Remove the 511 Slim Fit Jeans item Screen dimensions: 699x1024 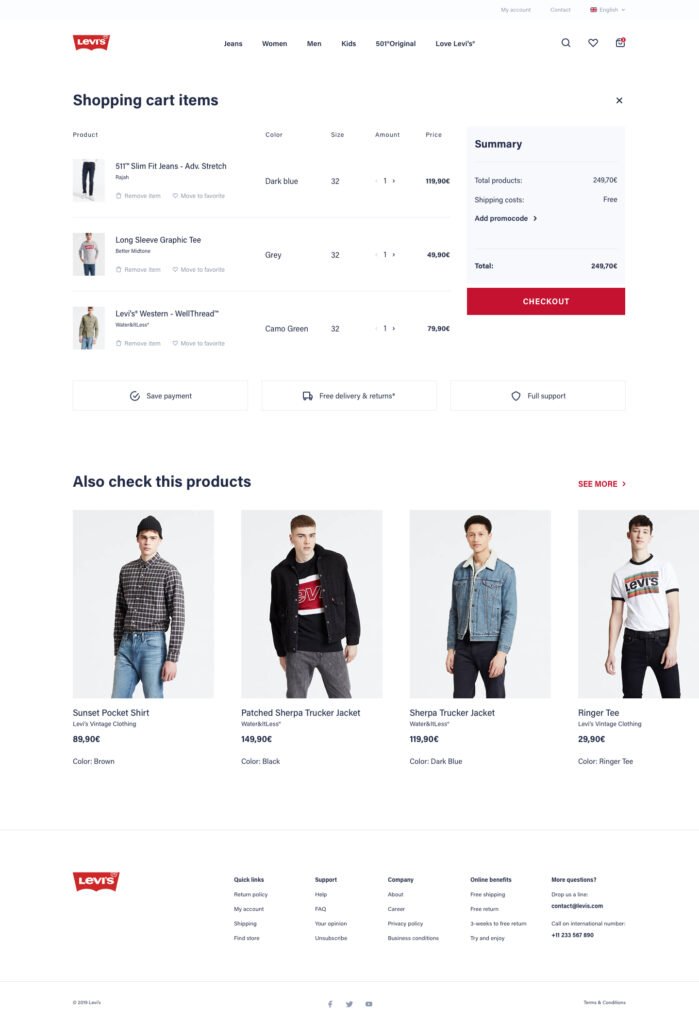(138, 196)
